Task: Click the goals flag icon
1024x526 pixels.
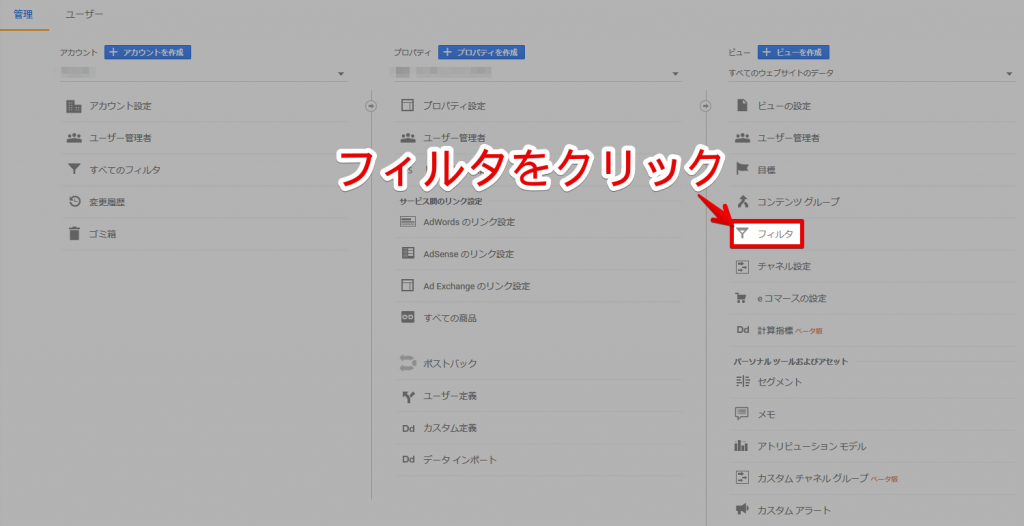Action: tap(742, 170)
